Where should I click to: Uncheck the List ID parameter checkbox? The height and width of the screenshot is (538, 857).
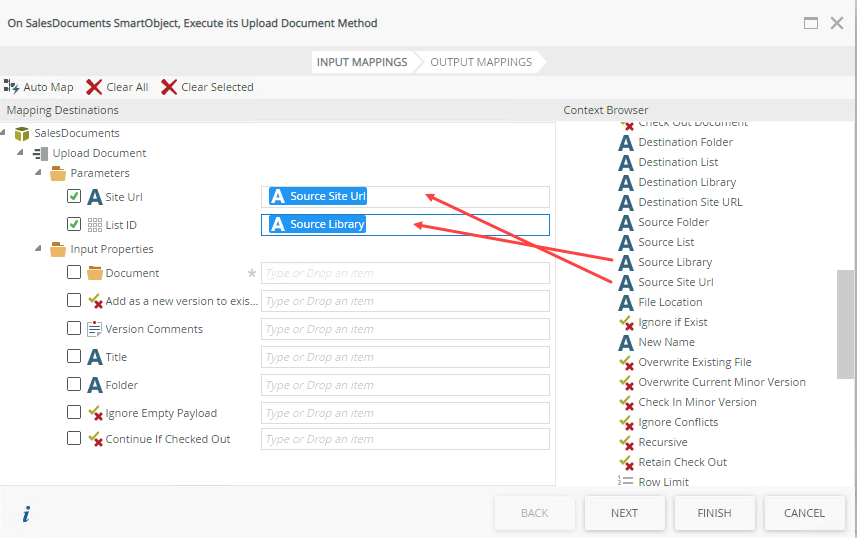click(74, 225)
